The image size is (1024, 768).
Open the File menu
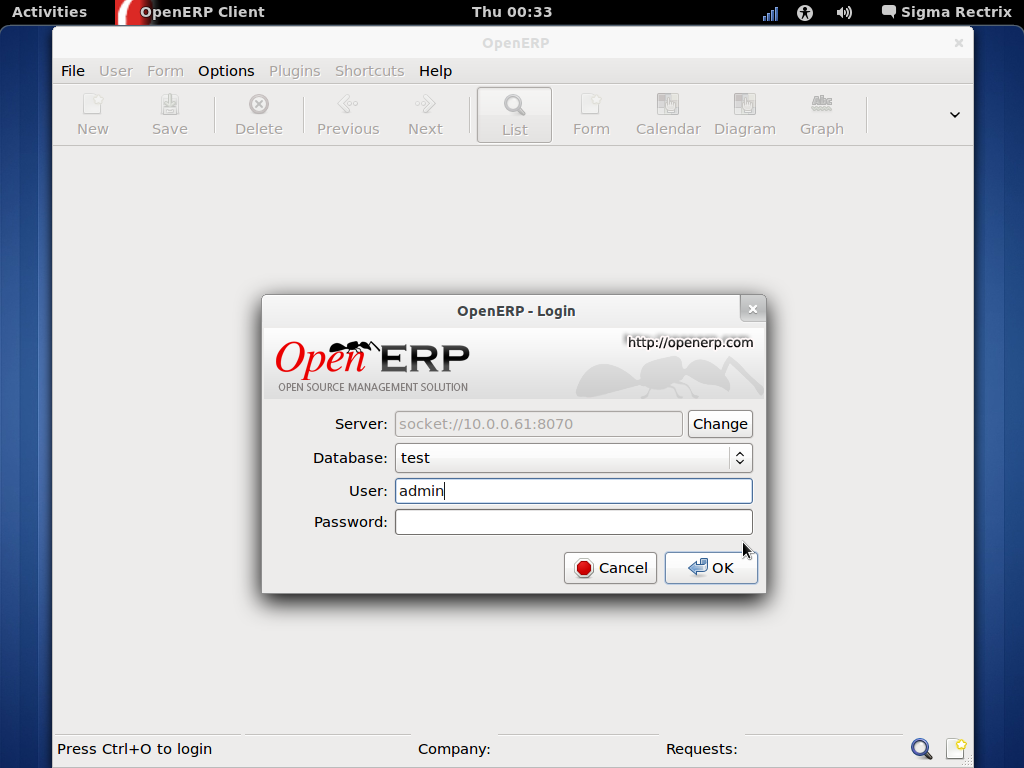[73, 71]
